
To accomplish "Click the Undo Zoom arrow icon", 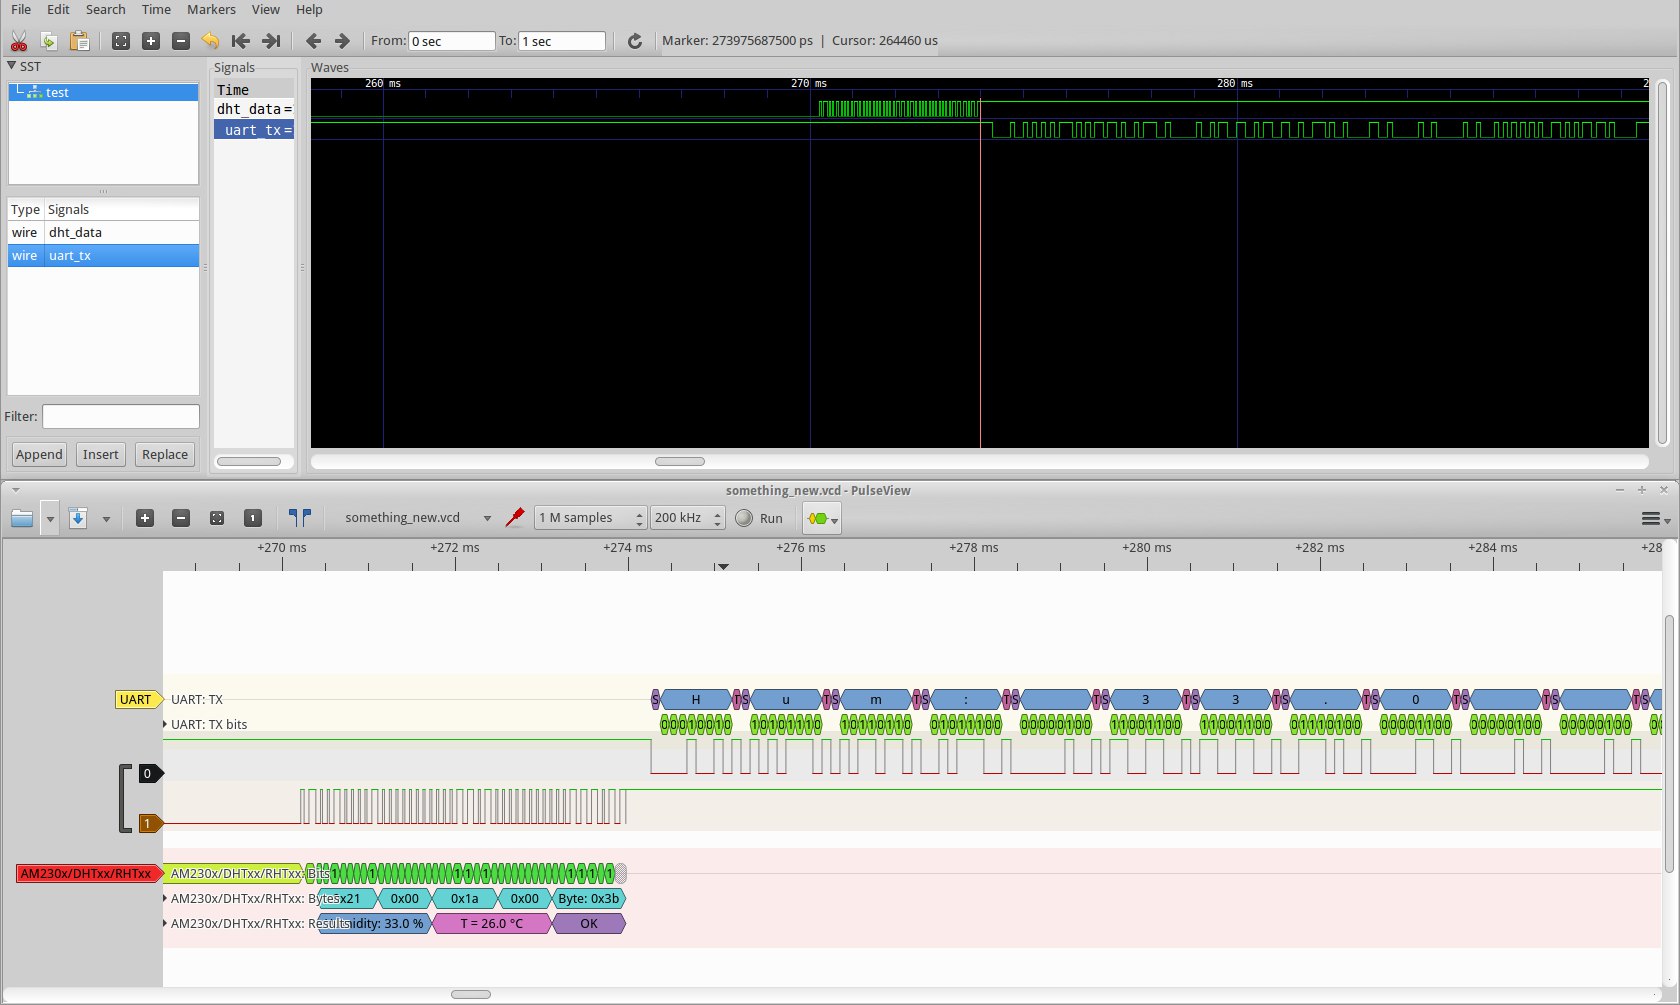I will (x=210, y=41).
